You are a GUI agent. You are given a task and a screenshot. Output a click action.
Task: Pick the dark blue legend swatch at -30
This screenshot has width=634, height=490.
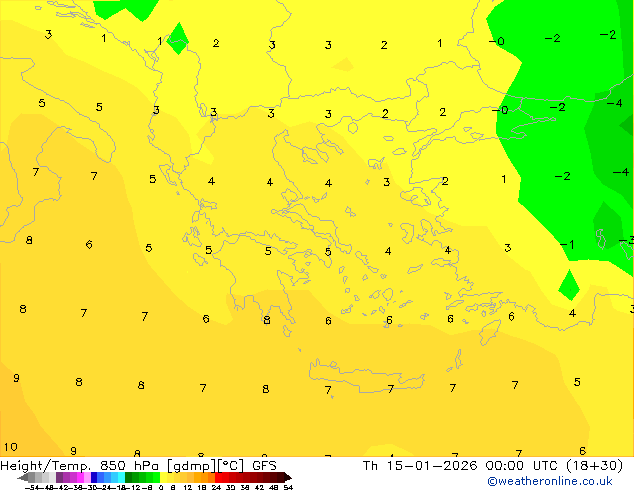tap(94, 478)
